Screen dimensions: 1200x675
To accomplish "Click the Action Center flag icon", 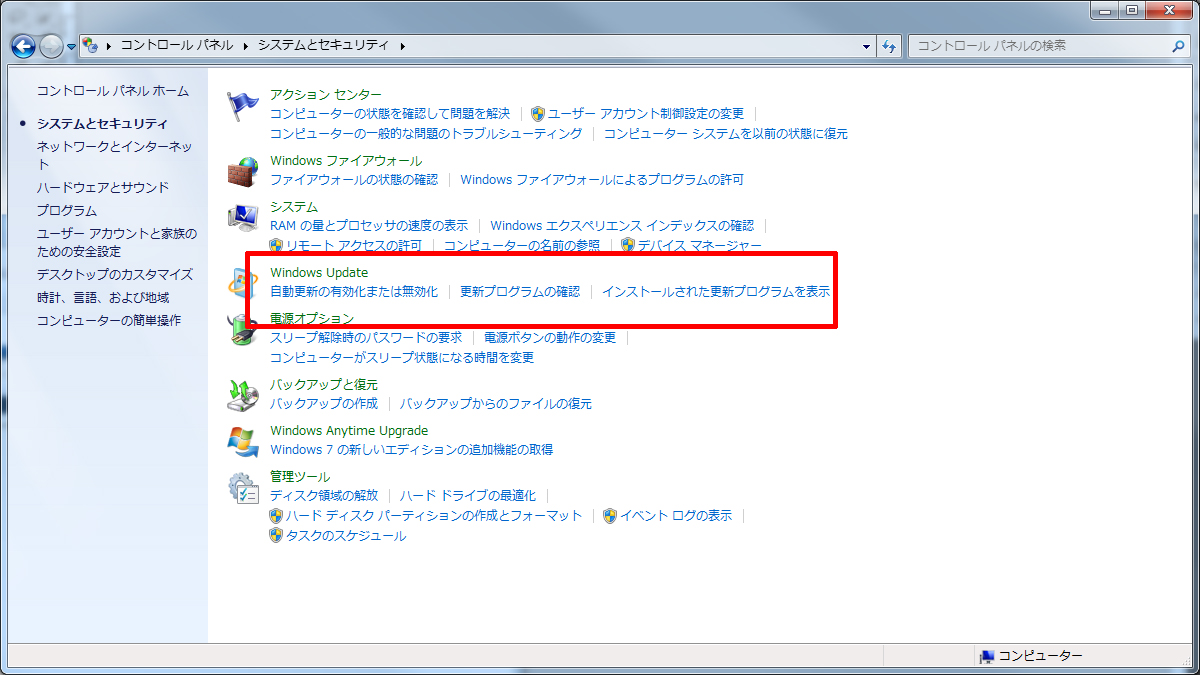I will (x=243, y=105).
